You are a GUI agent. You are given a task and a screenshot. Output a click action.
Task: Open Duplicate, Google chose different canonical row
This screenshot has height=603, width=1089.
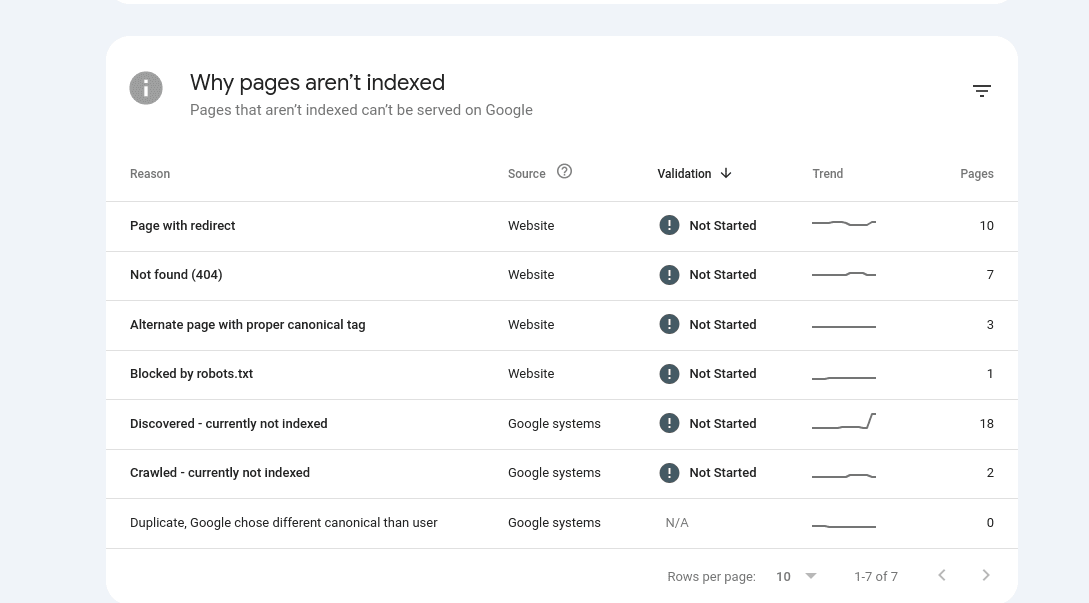[x=283, y=523]
